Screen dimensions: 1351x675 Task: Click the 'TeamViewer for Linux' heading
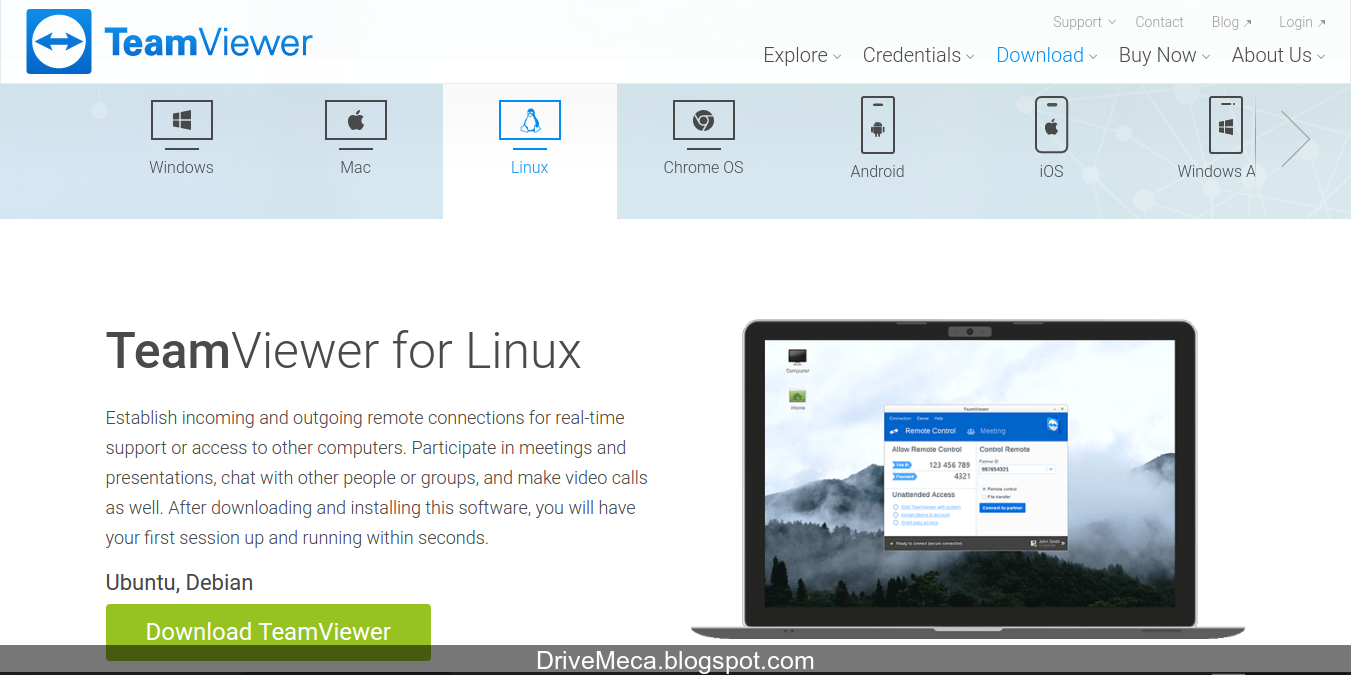click(343, 351)
